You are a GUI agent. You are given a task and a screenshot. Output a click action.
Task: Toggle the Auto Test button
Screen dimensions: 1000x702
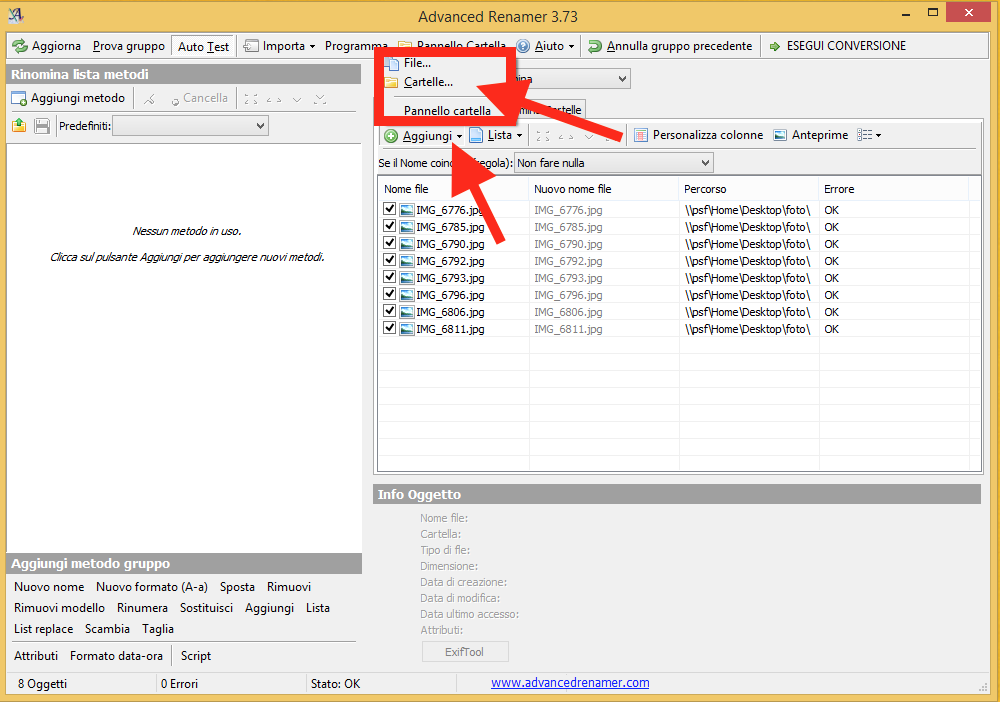point(203,47)
